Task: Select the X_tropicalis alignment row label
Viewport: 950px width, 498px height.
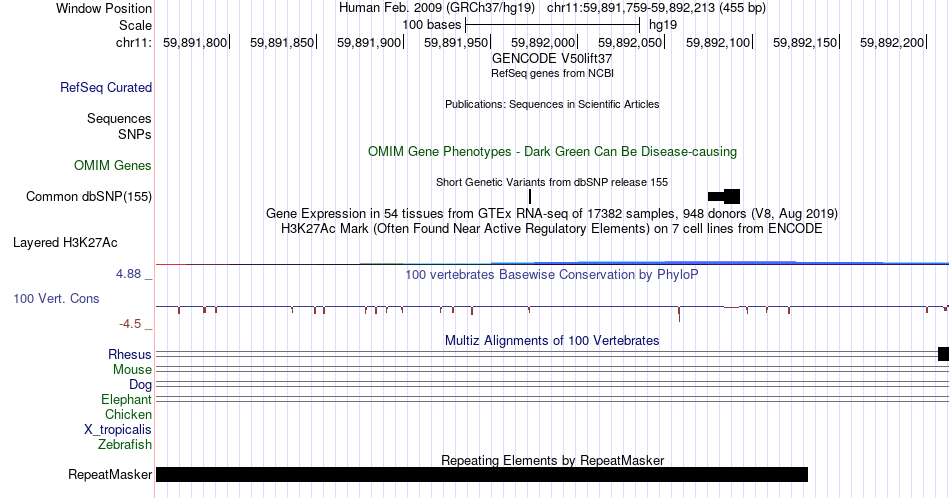Action: (x=118, y=430)
